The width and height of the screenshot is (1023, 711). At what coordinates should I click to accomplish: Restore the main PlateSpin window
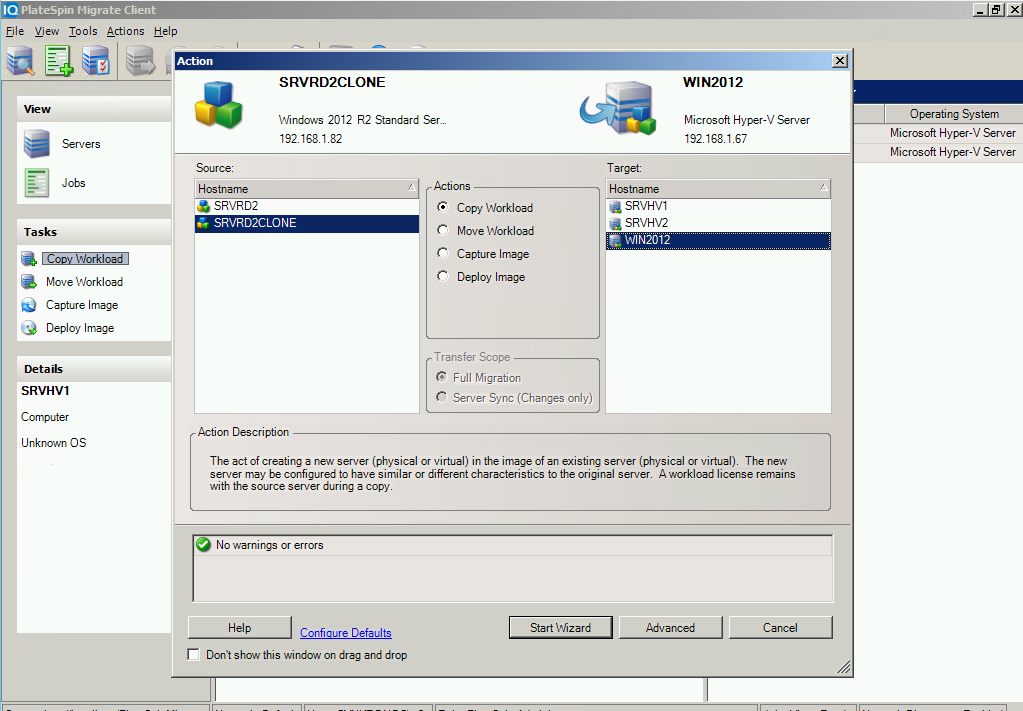[x=996, y=10]
